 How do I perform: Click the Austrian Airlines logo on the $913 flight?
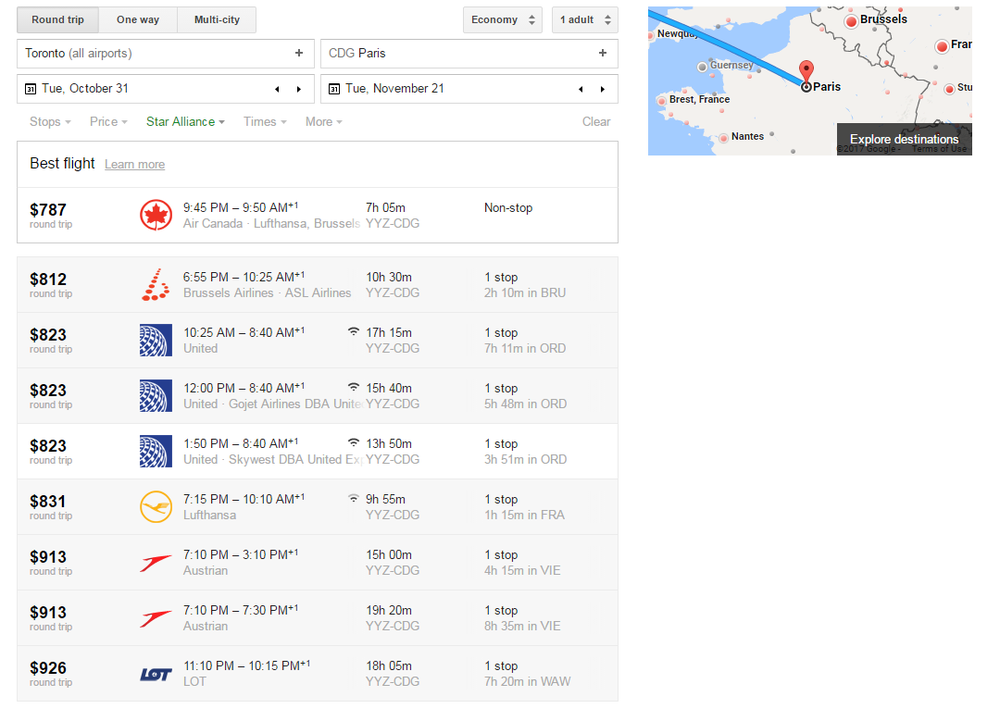(x=155, y=562)
